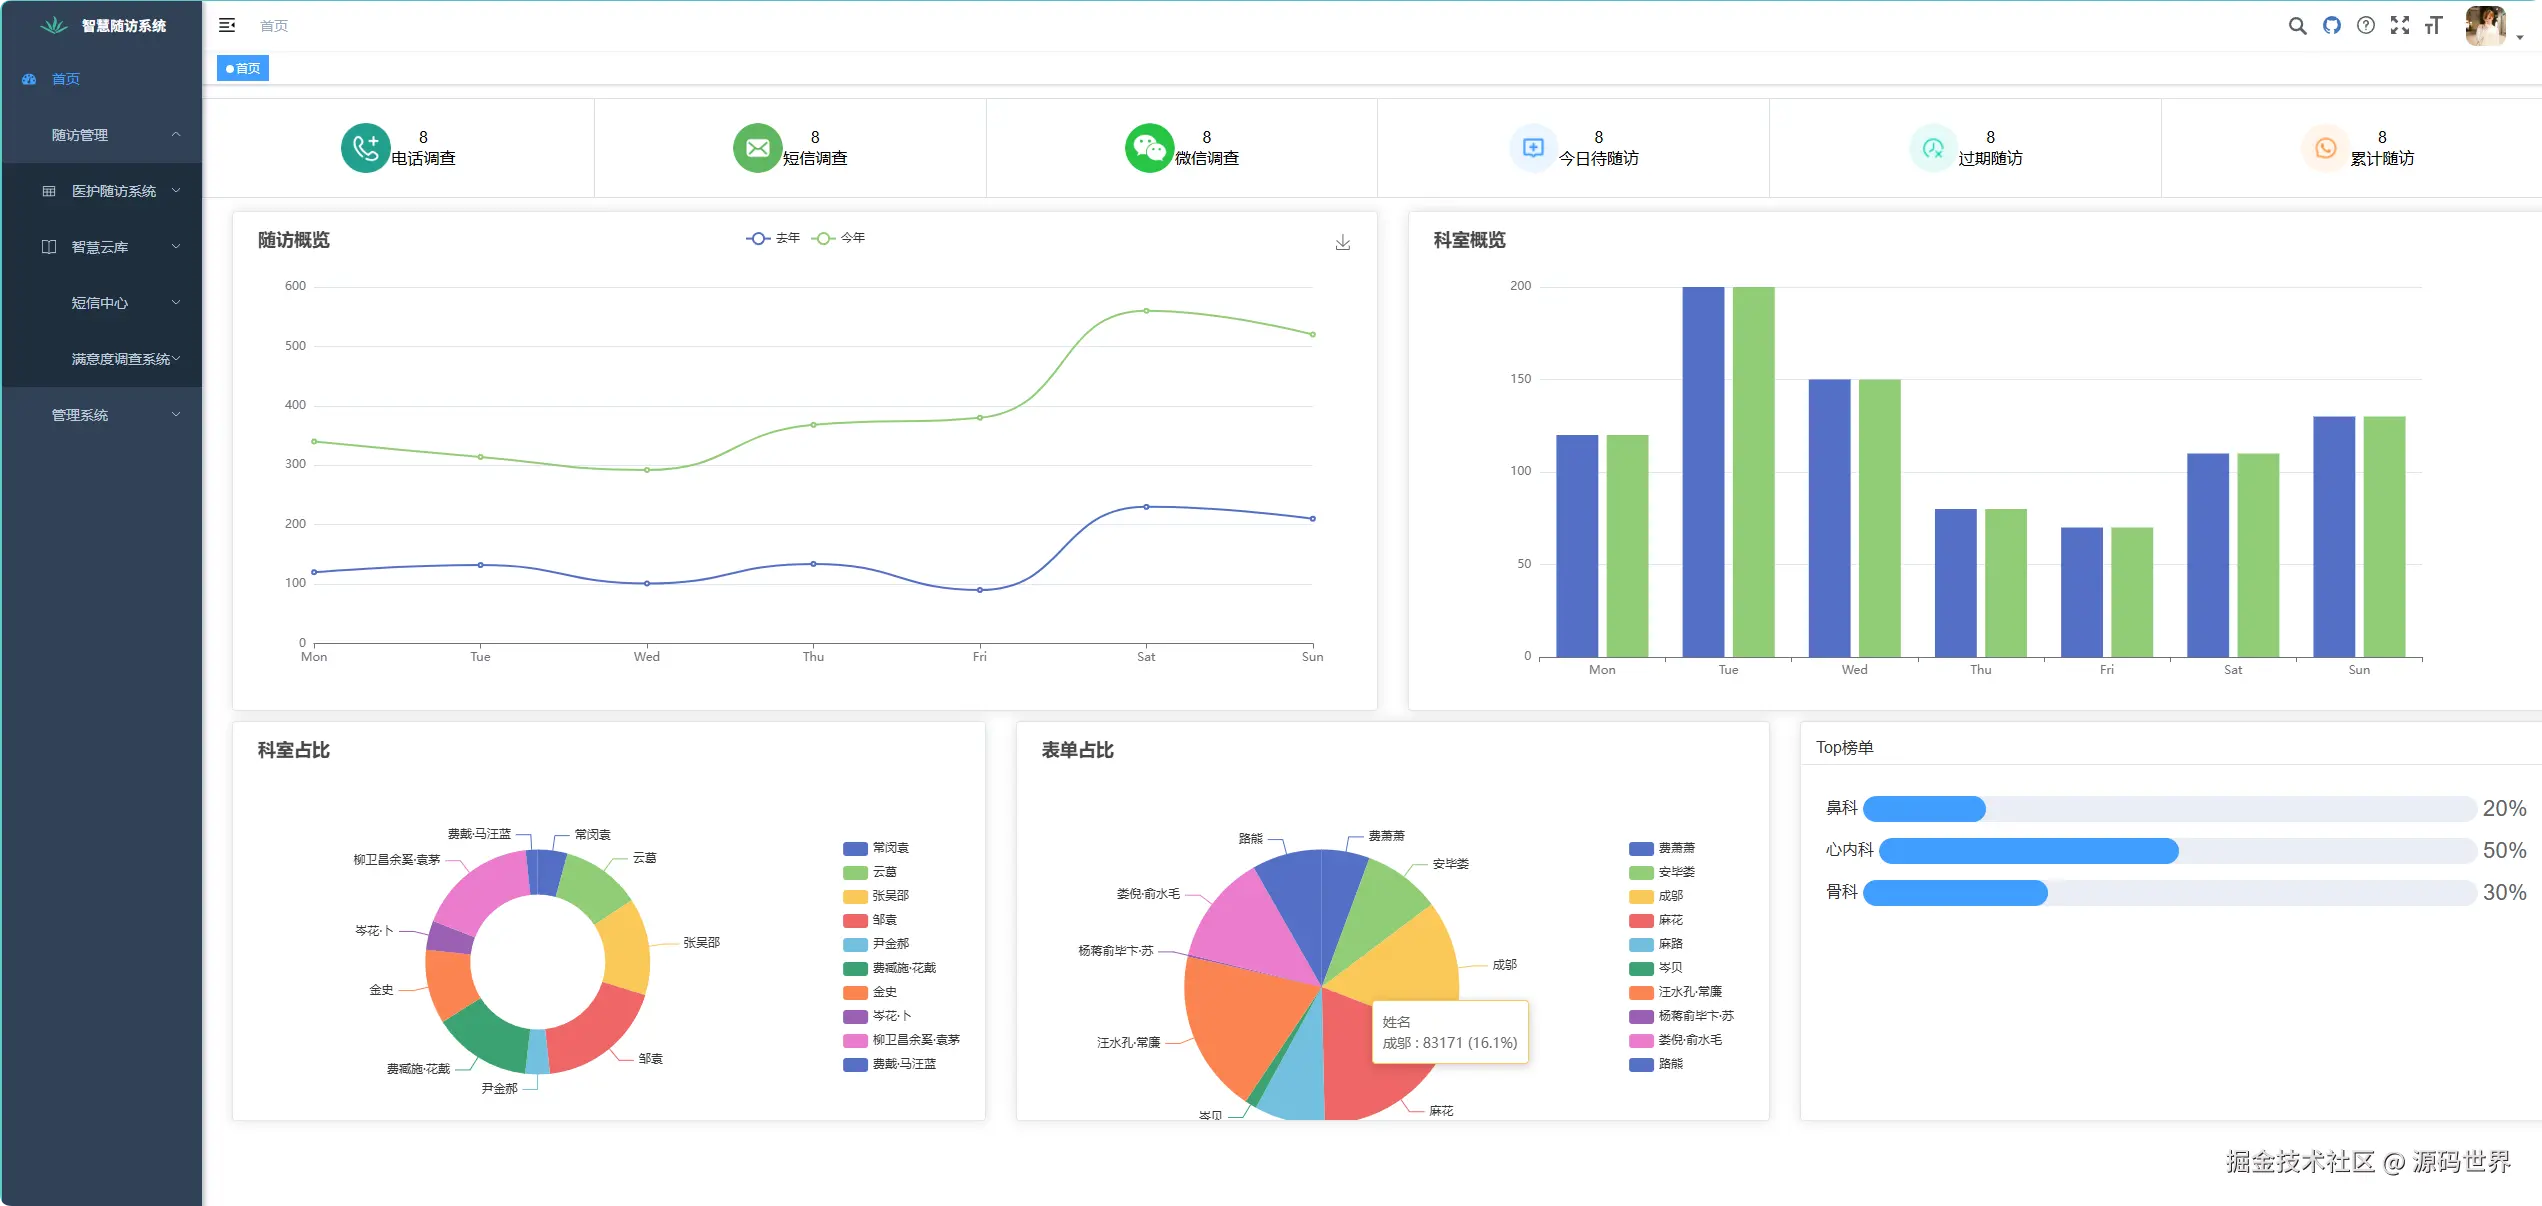This screenshot has width=2542, height=1206.
Task: Click the search magnifier icon
Action: click(2297, 26)
